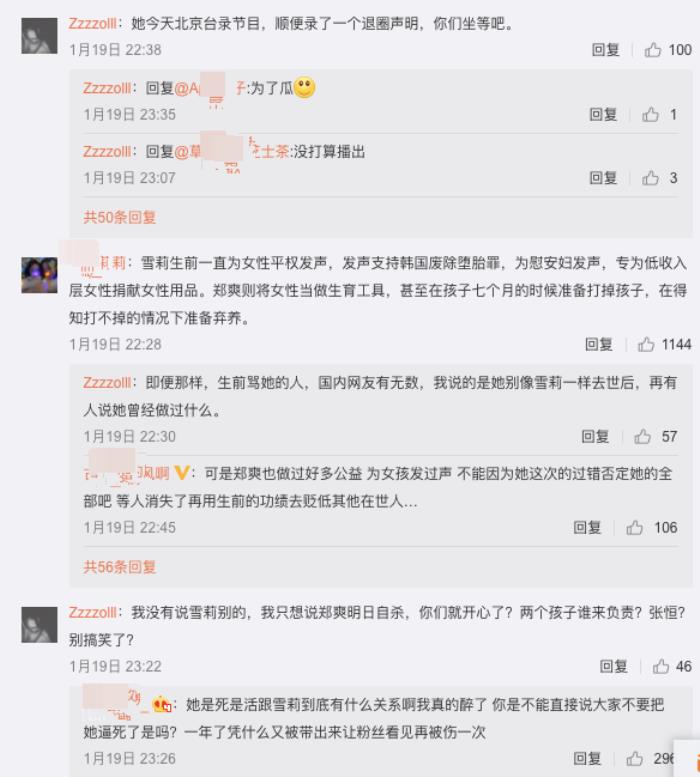Like the comment with 1144 likes

646,344
